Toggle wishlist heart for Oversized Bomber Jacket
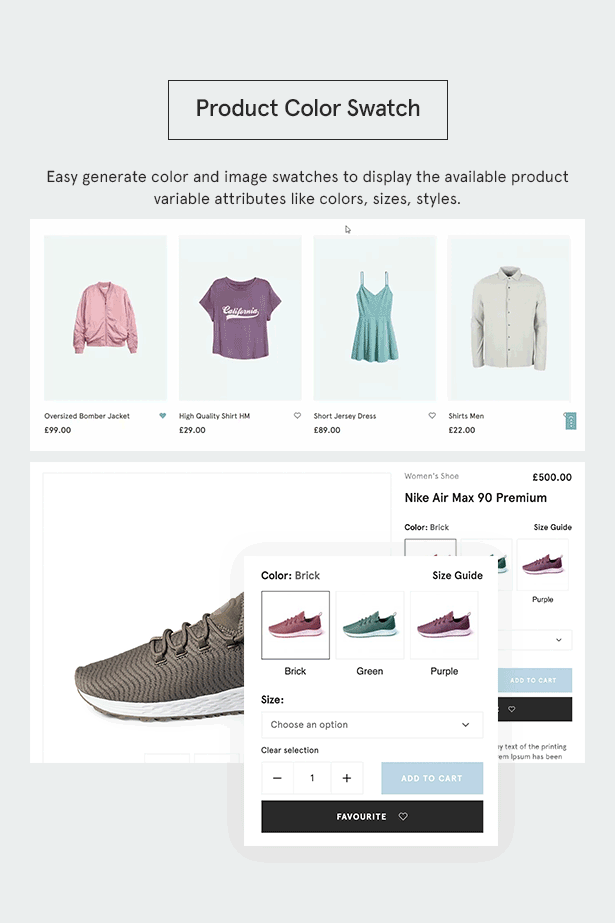This screenshot has width=615, height=923. click(163, 416)
